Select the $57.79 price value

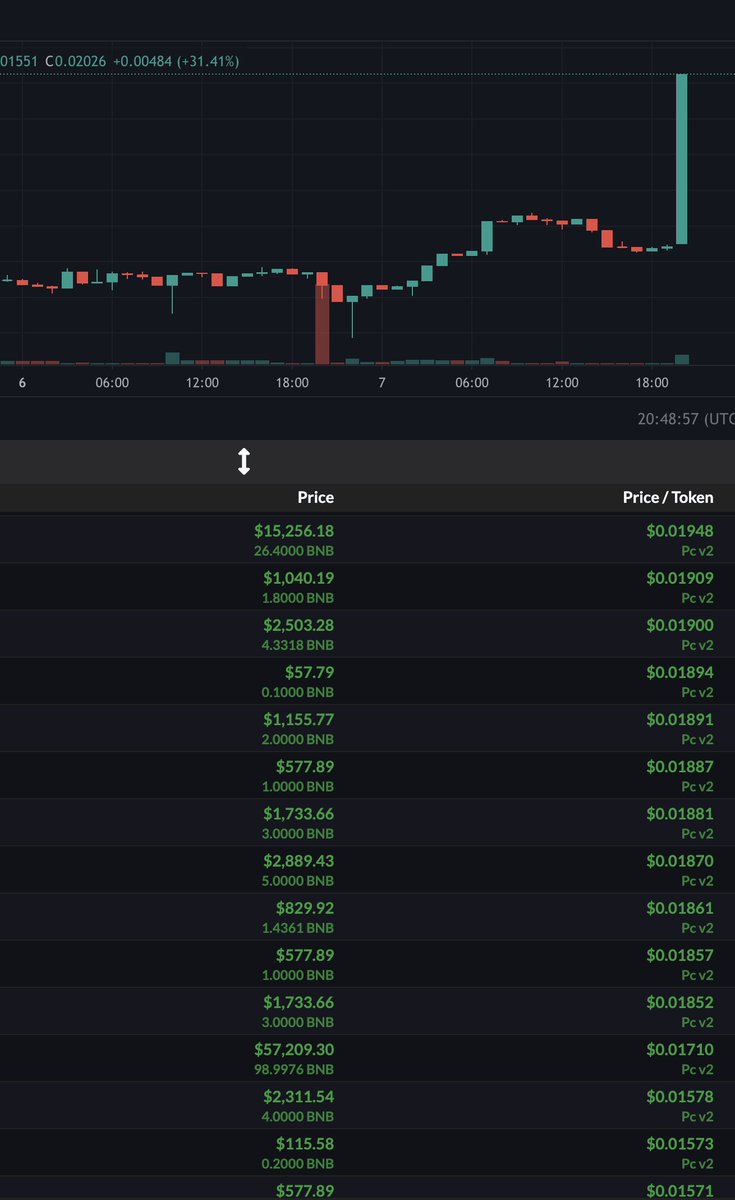click(x=311, y=672)
